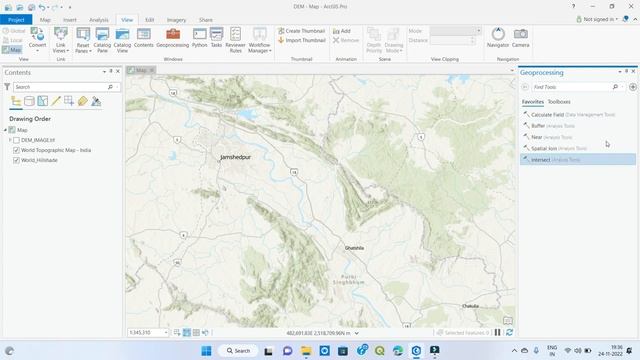
Task: Open File Explorer from taskbar
Action: [306, 351]
